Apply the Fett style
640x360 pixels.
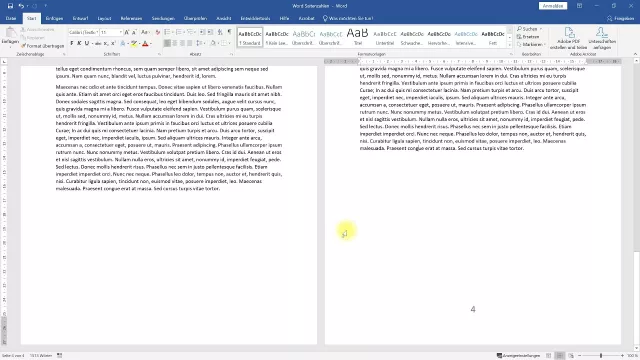pyautogui.click(x=493, y=37)
